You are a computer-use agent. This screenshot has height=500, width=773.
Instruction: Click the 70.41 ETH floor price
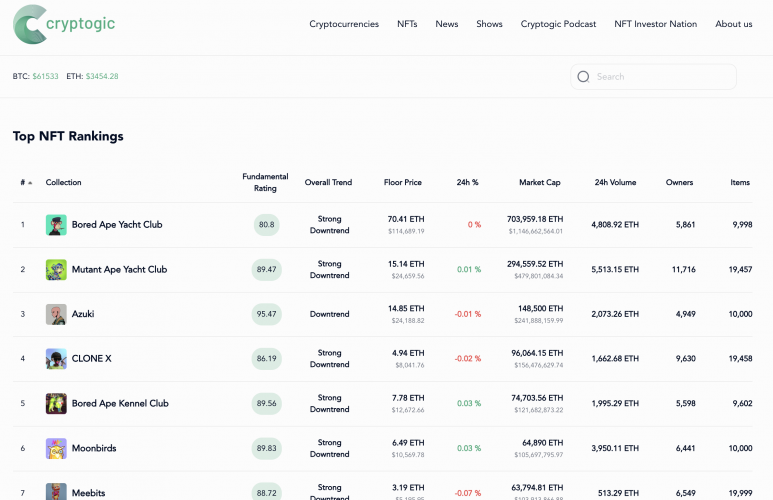[406, 219]
